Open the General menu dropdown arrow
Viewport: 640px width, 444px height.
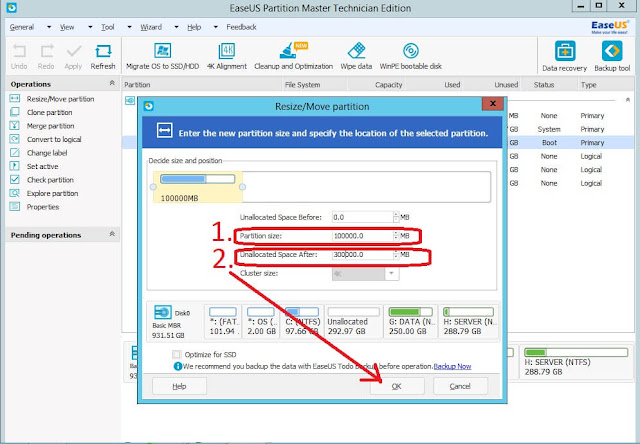click(49, 27)
